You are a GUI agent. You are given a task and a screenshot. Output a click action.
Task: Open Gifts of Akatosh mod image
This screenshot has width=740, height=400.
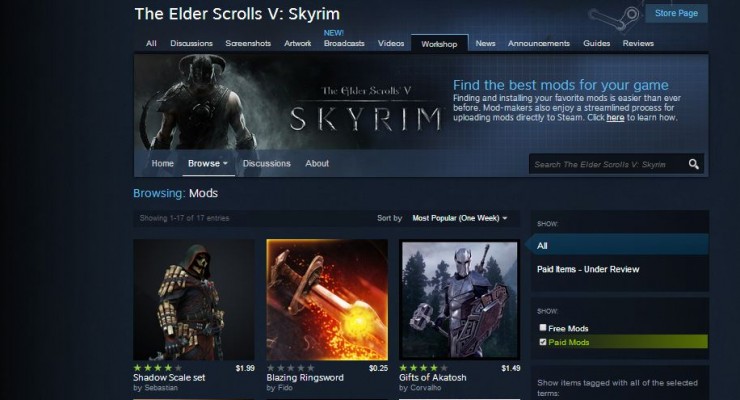click(x=460, y=300)
